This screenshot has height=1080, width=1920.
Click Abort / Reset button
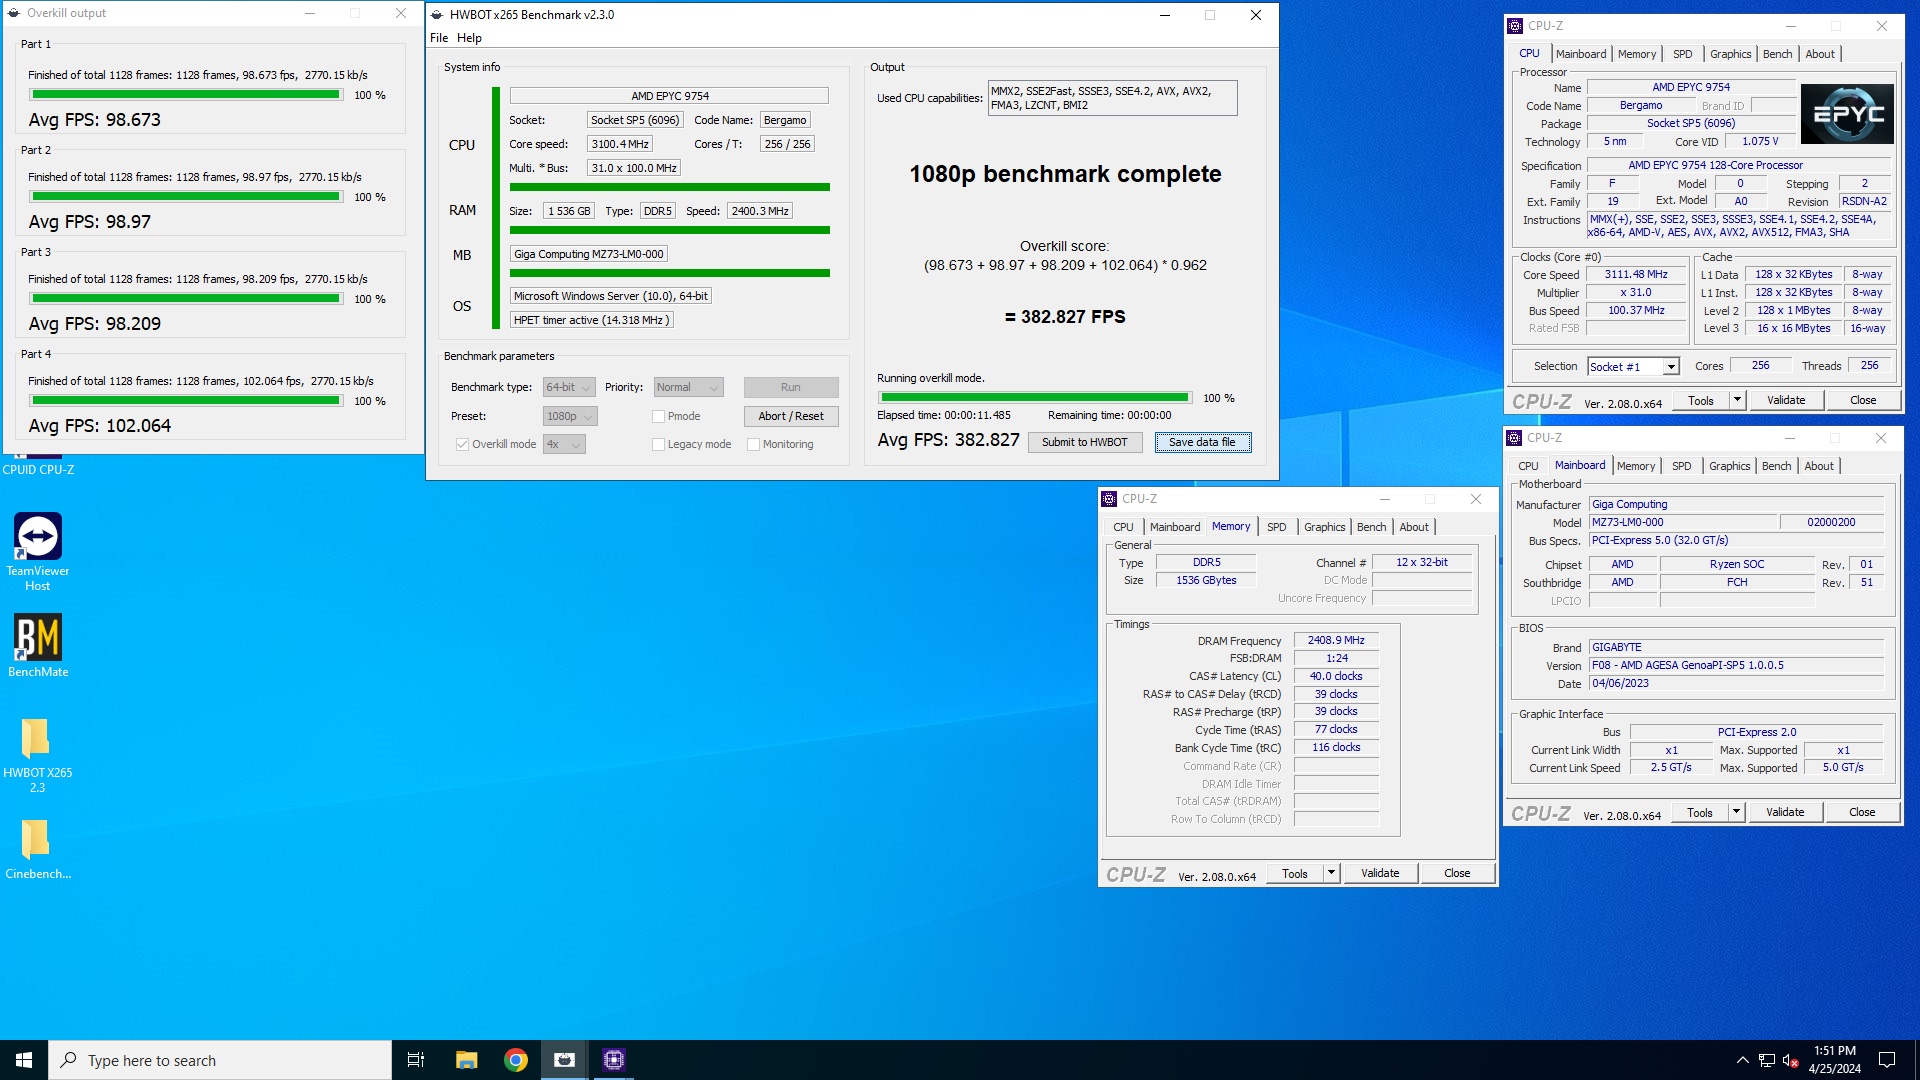pos(791,416)
